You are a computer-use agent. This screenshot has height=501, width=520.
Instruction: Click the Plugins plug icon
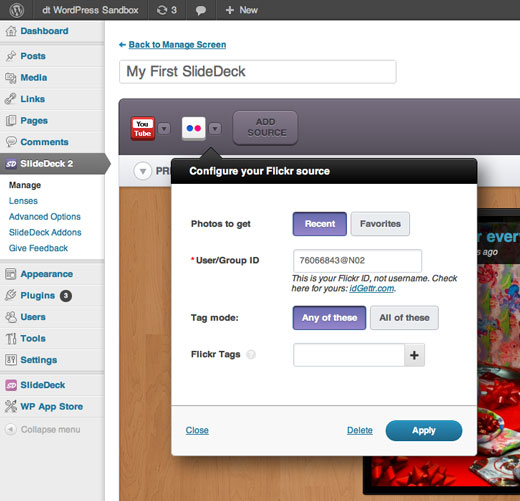11,295
